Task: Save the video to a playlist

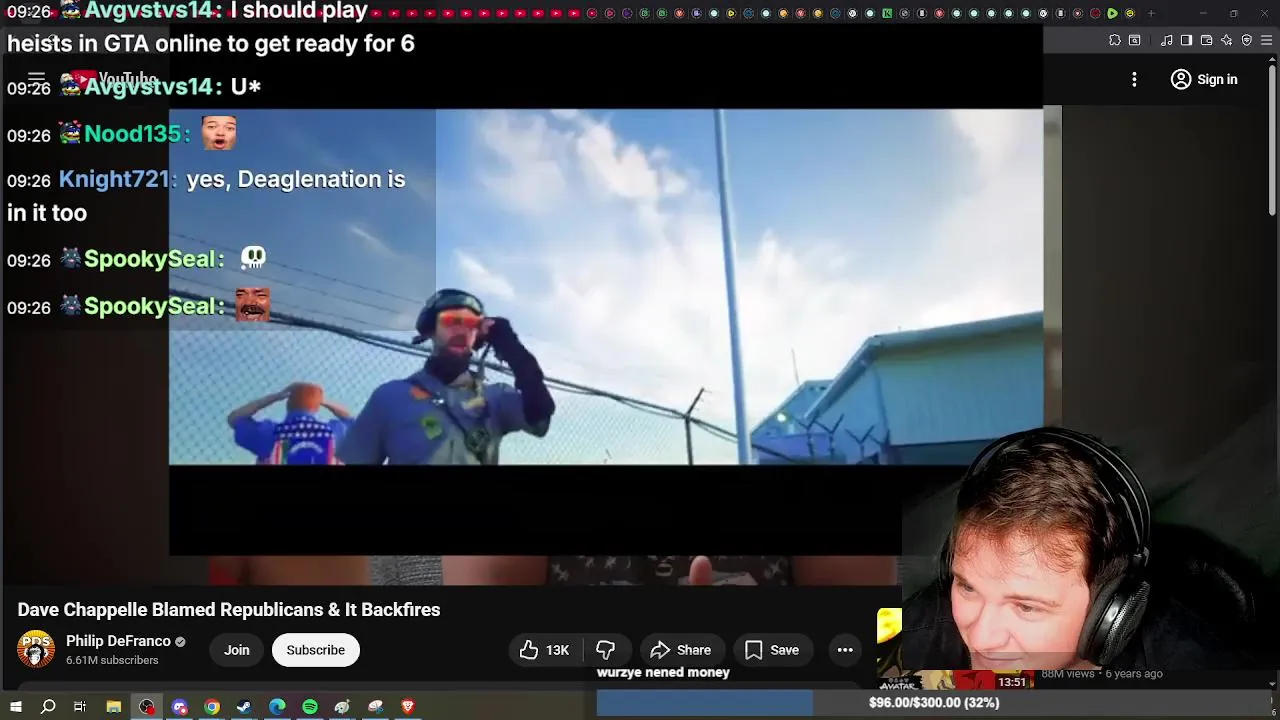Action: (773, 650)
